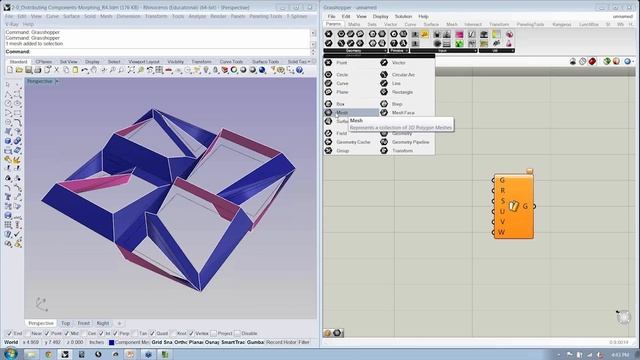Viewport: 640px width, 360px height.
Task: Check the Disable osnap checkbox
Action: (x=237, y=333)
